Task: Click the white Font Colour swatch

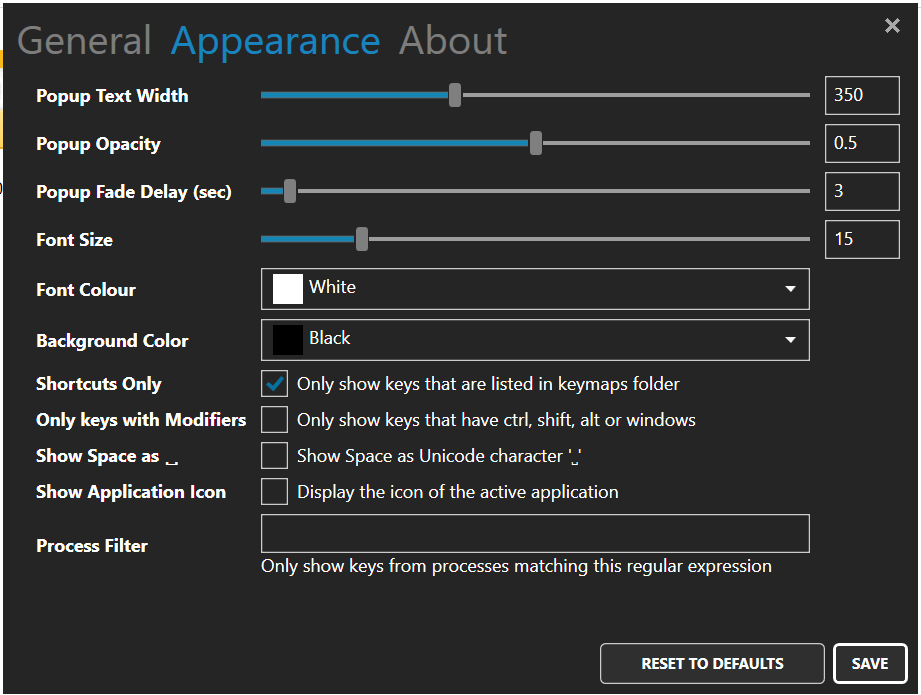Action: tap(288, 289)
